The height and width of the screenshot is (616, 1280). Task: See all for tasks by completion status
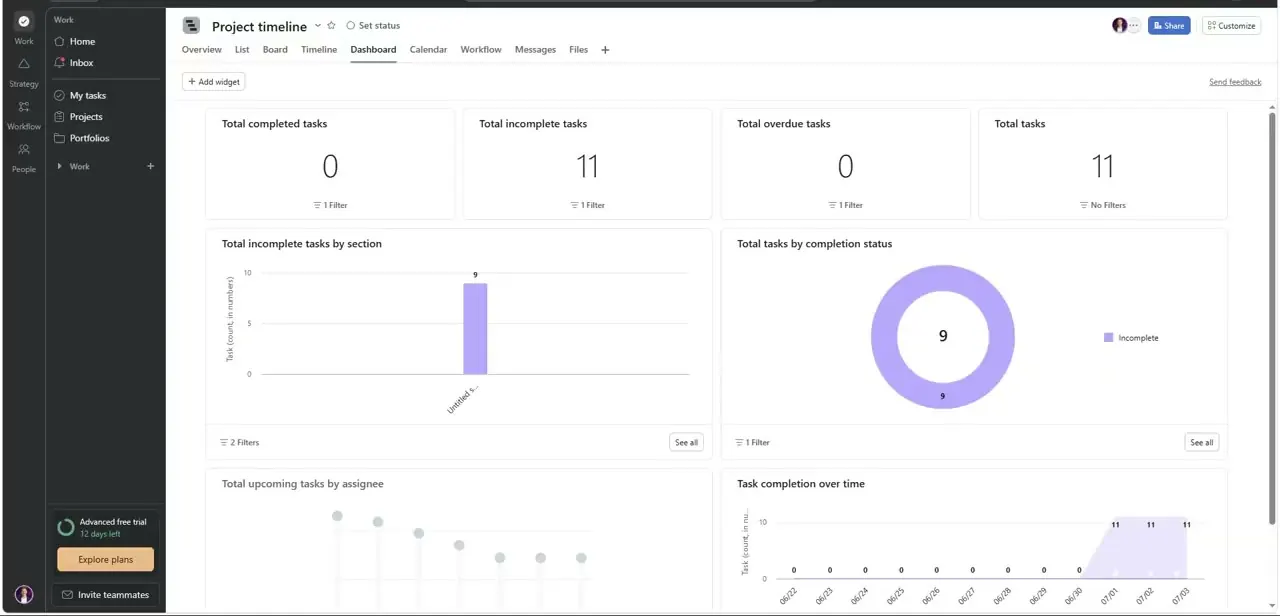(1202, 442)
